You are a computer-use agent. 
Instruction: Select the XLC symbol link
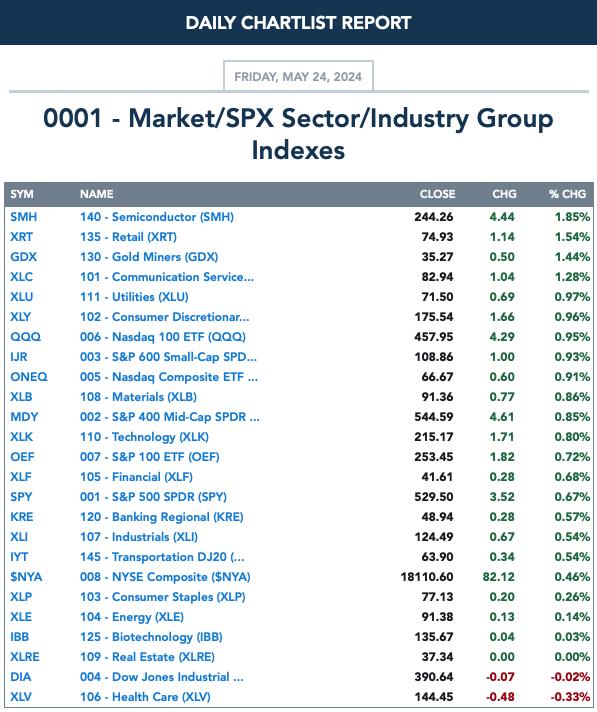21,277
